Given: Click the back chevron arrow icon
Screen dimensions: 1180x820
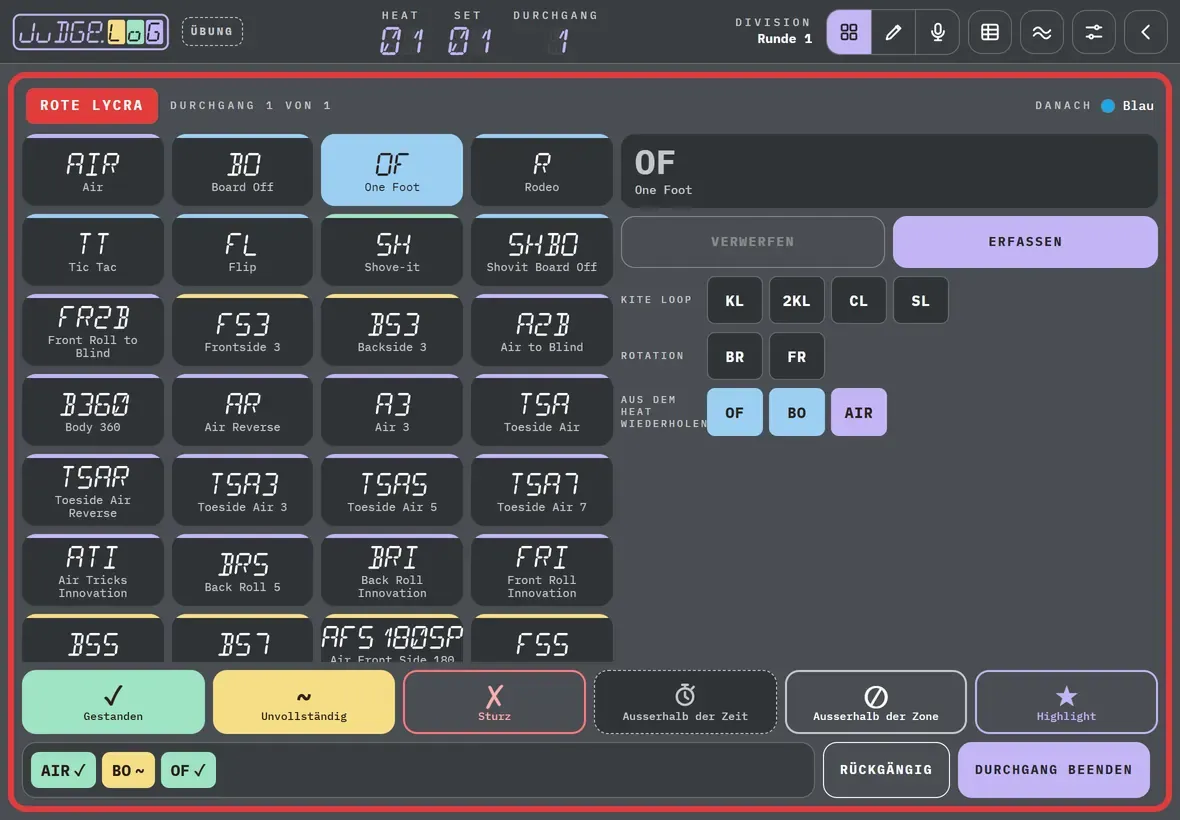Looking at the screenshot, I should pos(1145,32).
